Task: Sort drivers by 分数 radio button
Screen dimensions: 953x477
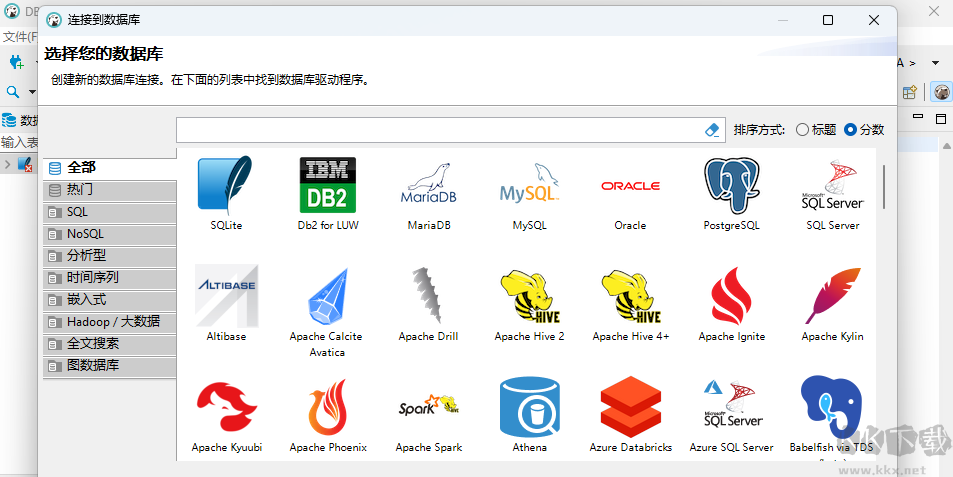Action: tap(864, 129)
